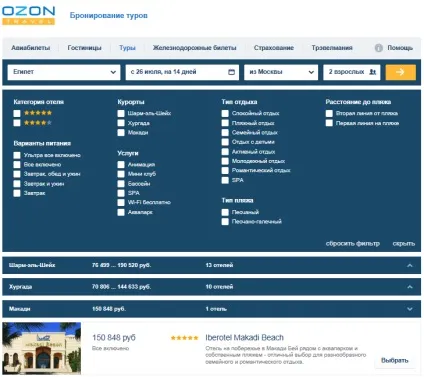The image size is (424, 377).
Task: Open the Помощь link
Action: coord(400,48)
